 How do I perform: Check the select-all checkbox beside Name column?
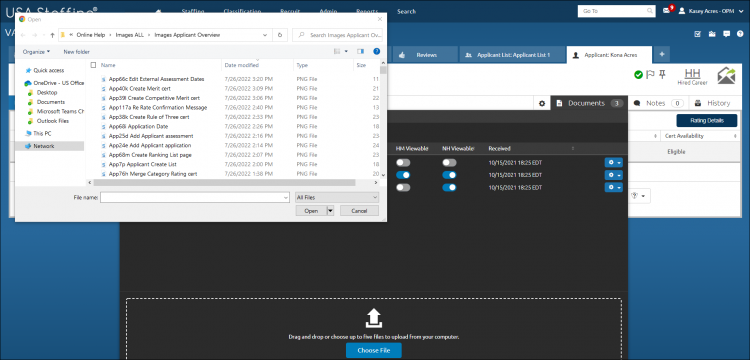click(93, 65)
